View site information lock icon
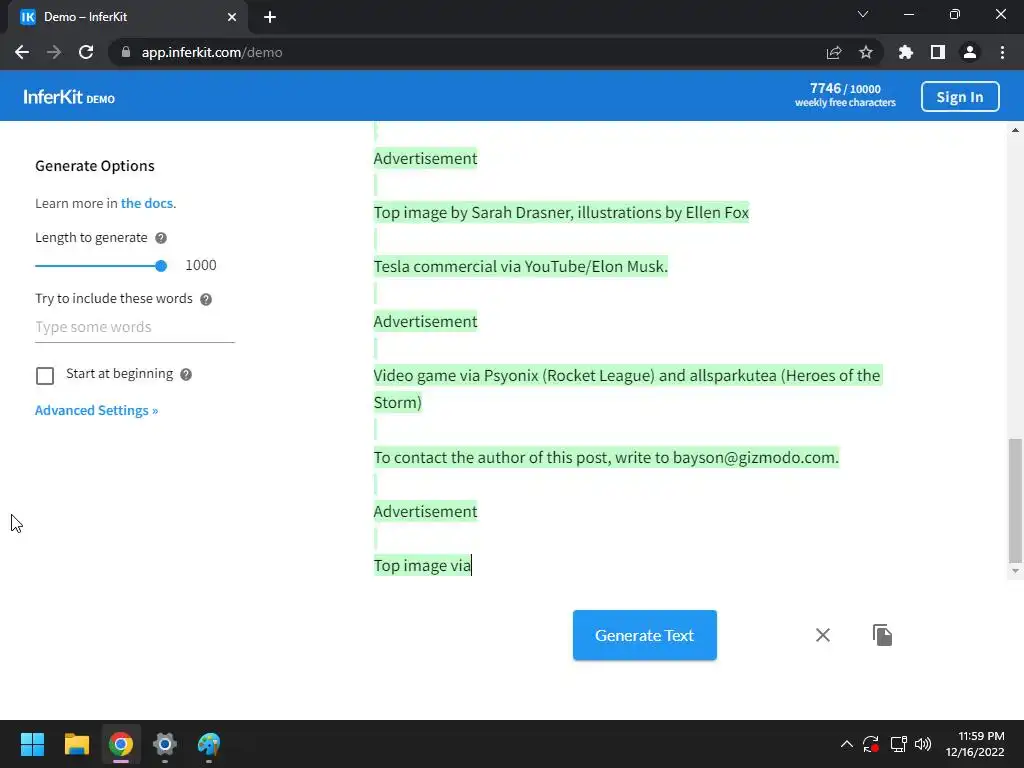 [x=126, y=52]
